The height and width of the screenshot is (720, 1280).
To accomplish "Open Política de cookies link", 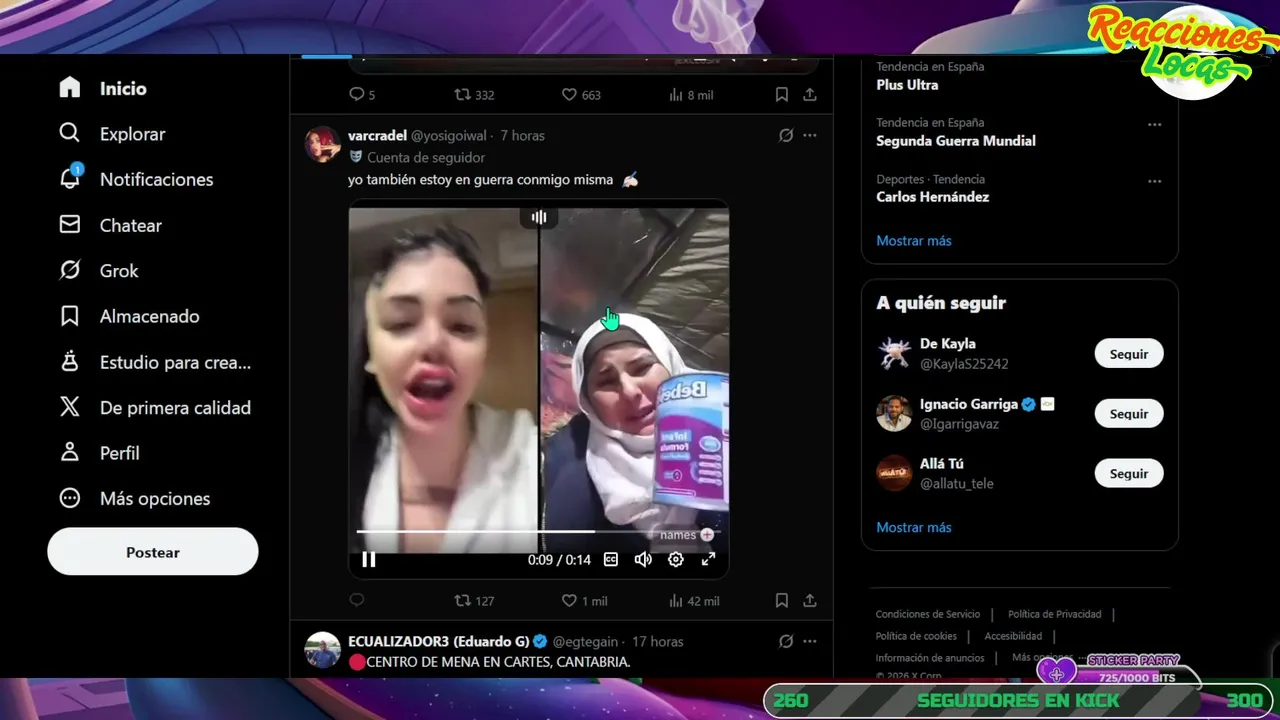I will (x=916, y=636).
